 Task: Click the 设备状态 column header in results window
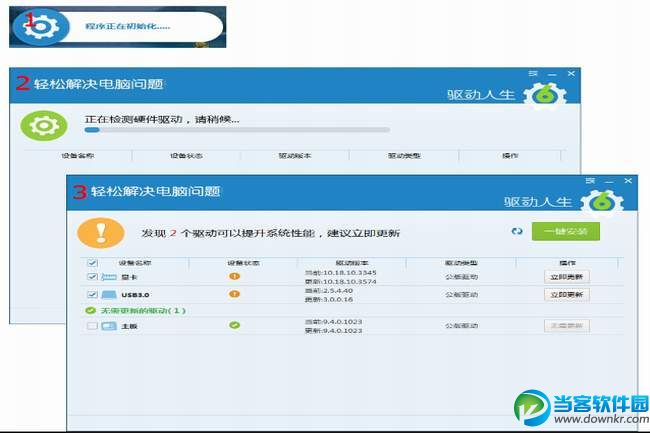click(243, 263)
